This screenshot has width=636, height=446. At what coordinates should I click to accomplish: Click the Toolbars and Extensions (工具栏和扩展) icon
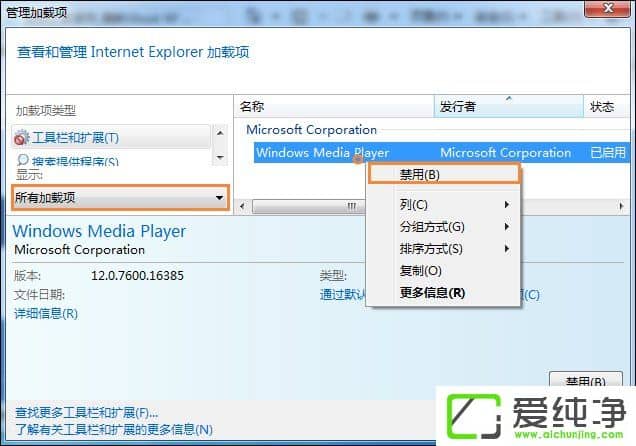(22, 138)
